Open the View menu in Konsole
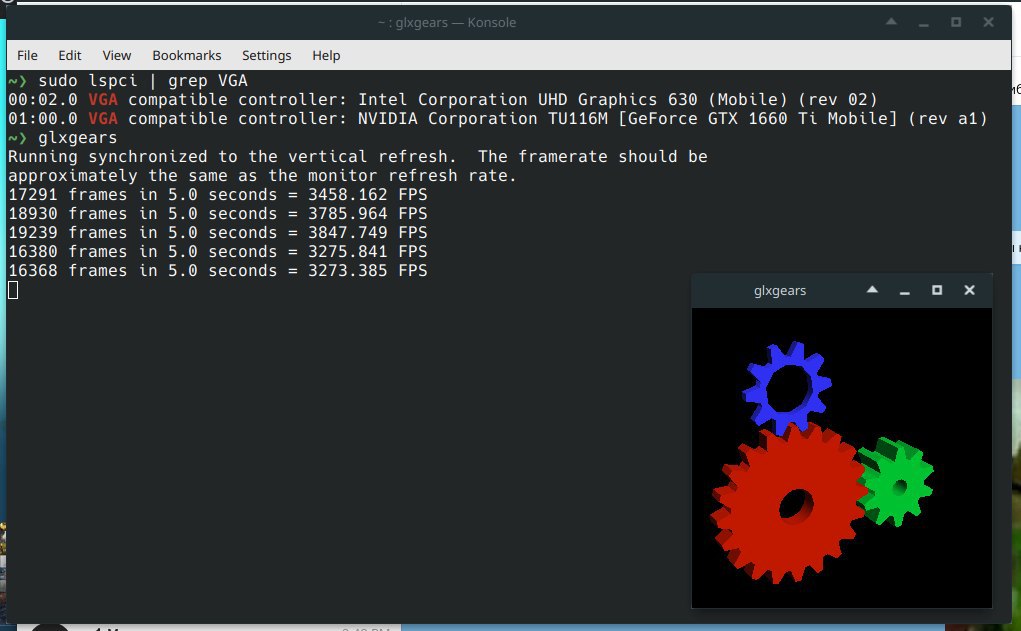The width and height of the screenshot is (1021, 631). click(117, 55)
